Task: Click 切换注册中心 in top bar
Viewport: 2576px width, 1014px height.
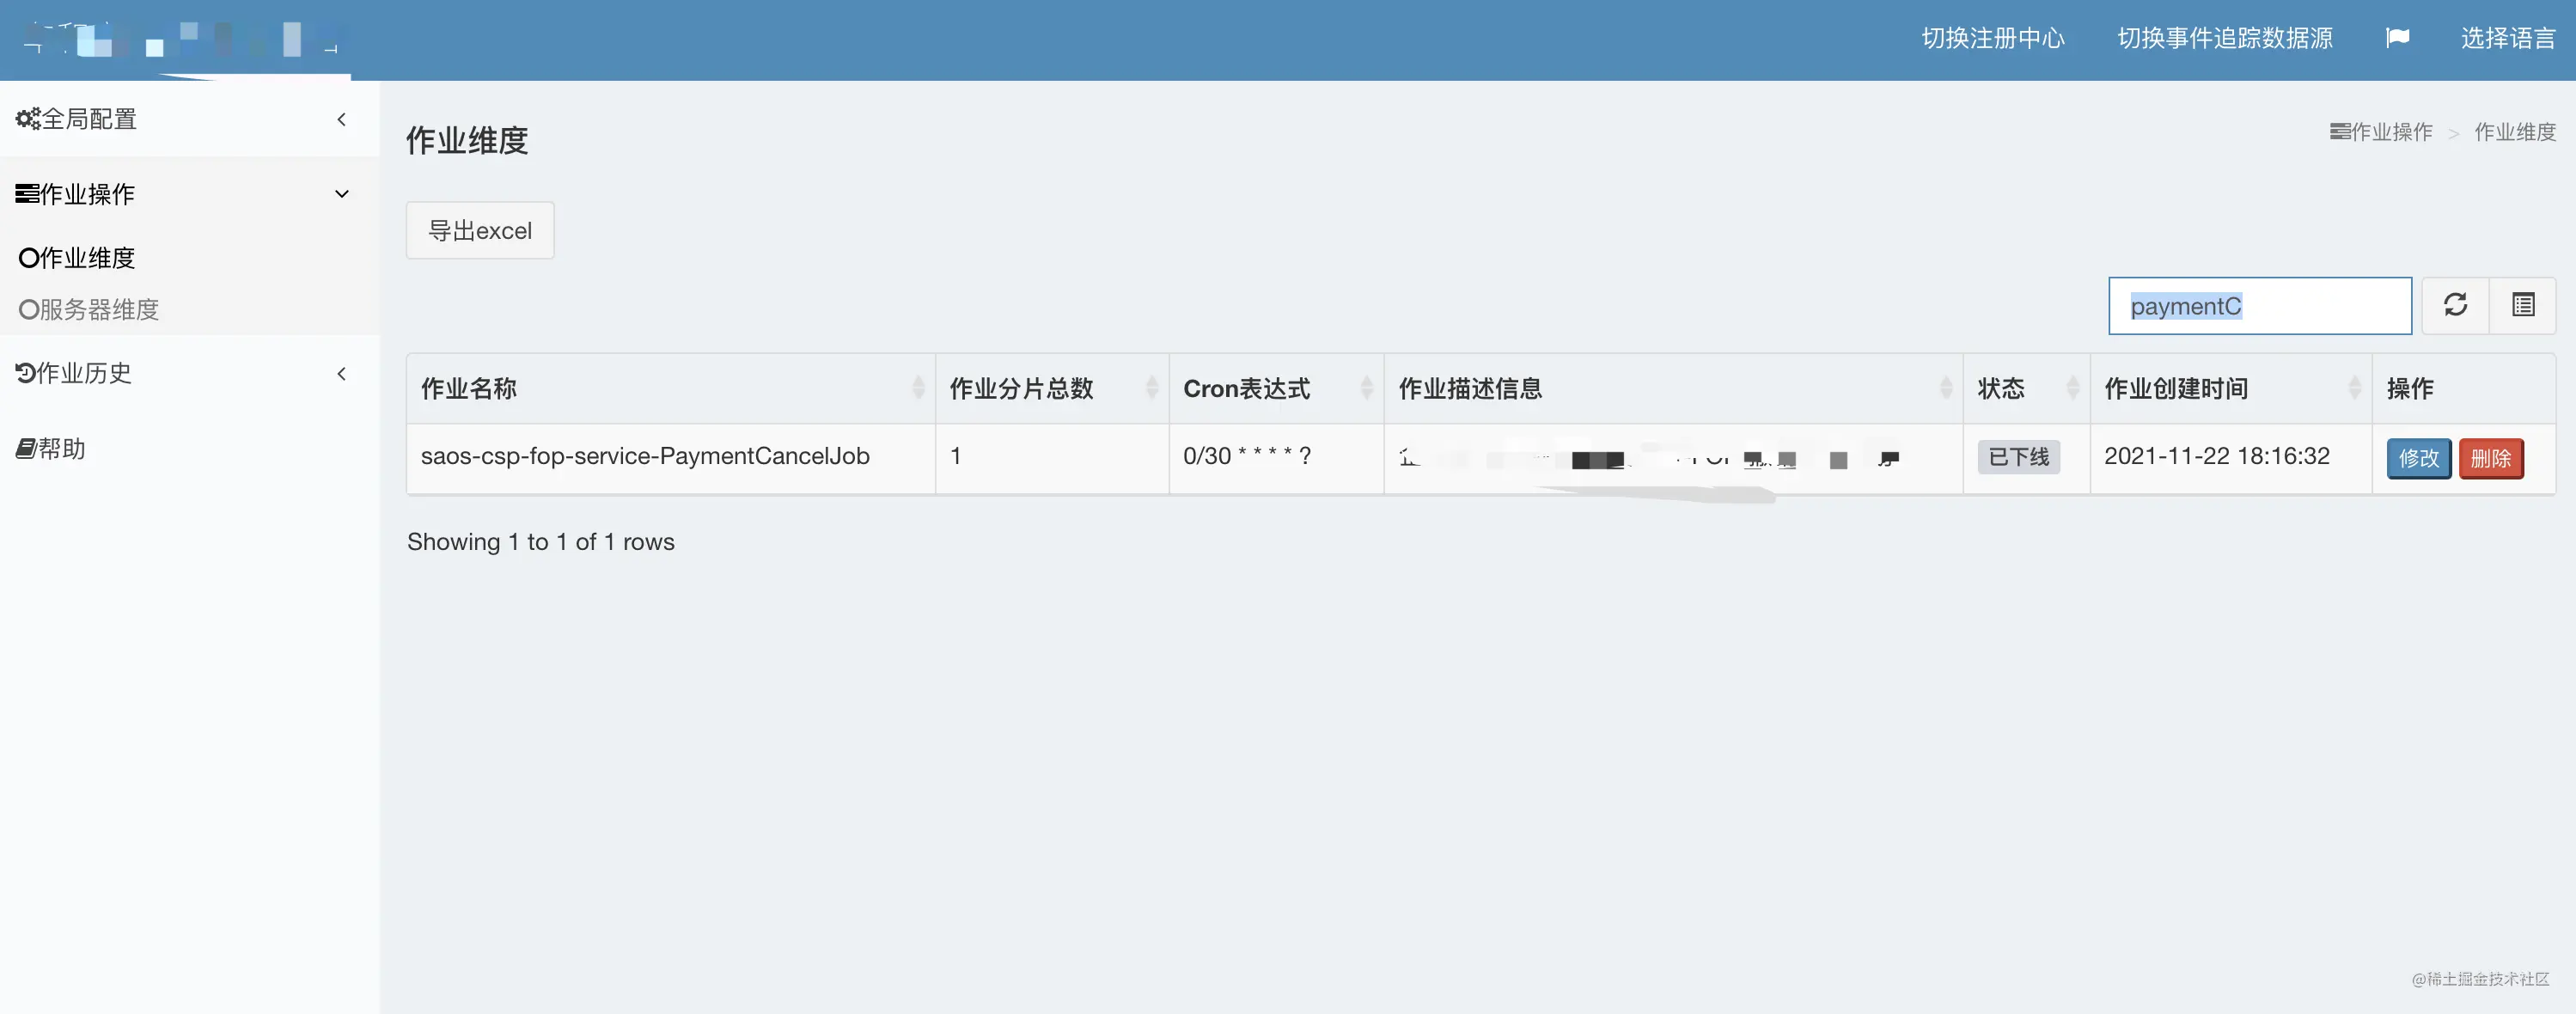Action: [x=1993, y=38]
